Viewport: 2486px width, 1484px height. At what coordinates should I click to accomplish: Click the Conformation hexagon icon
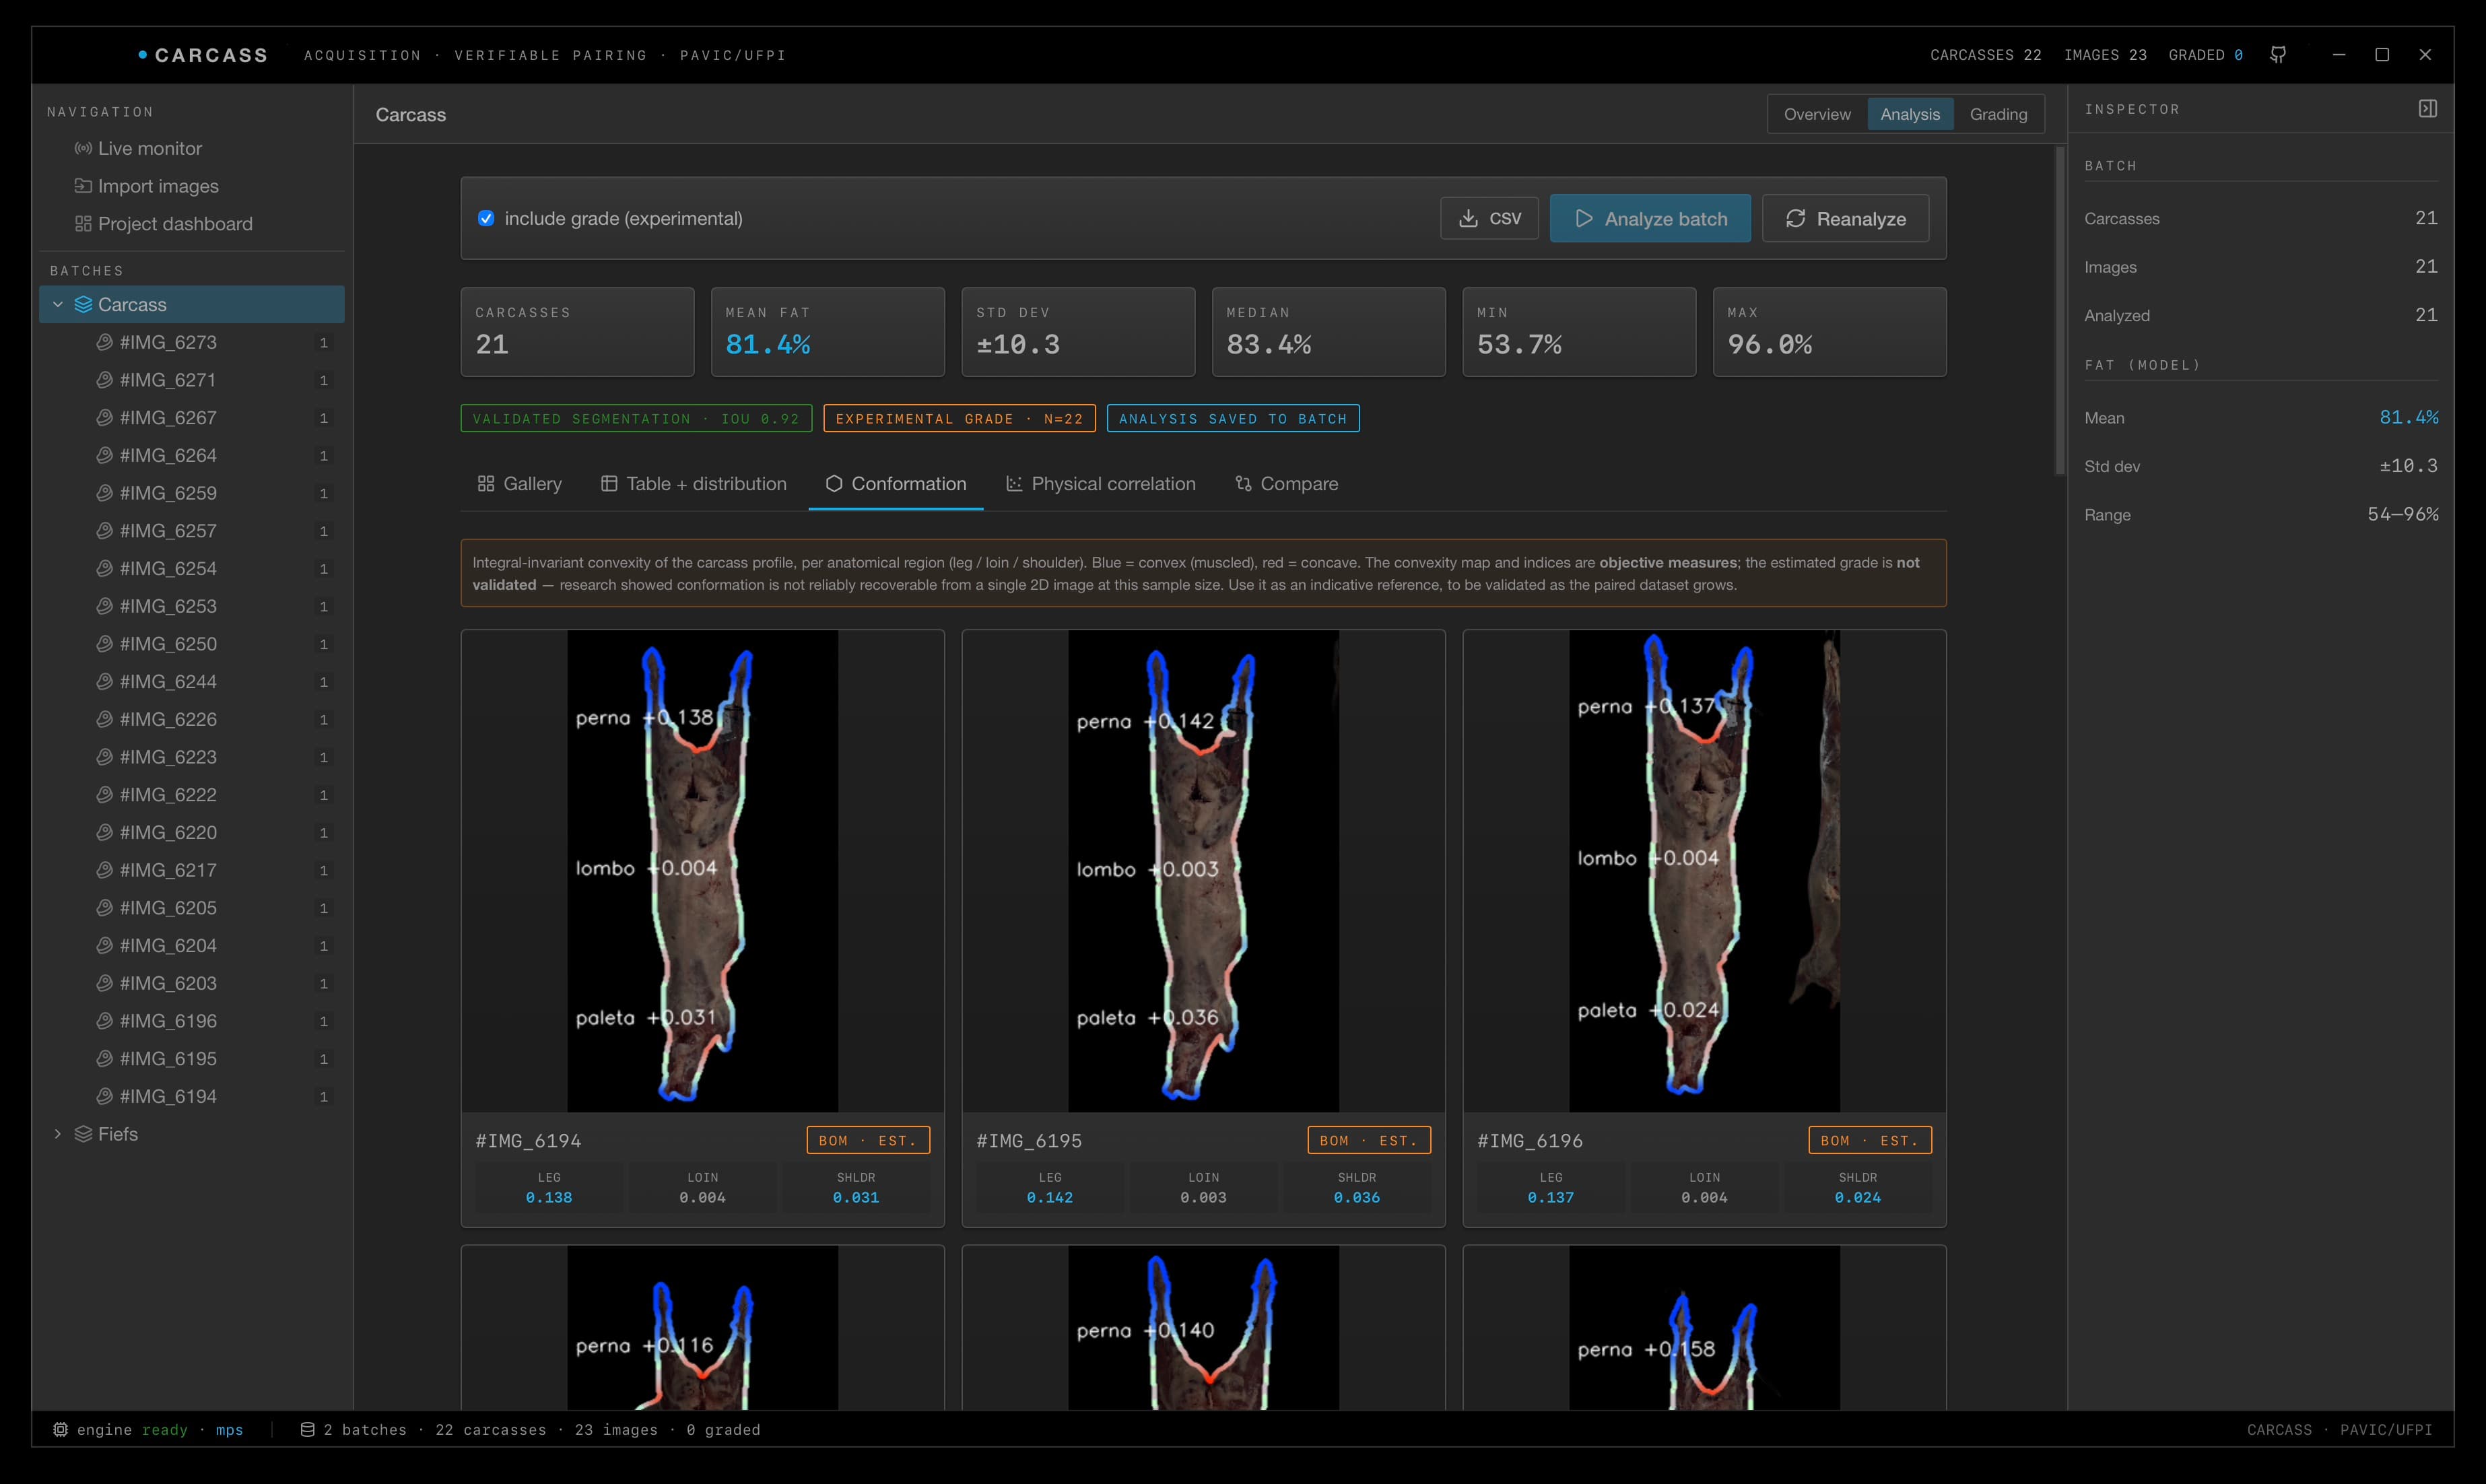point(834,484)
